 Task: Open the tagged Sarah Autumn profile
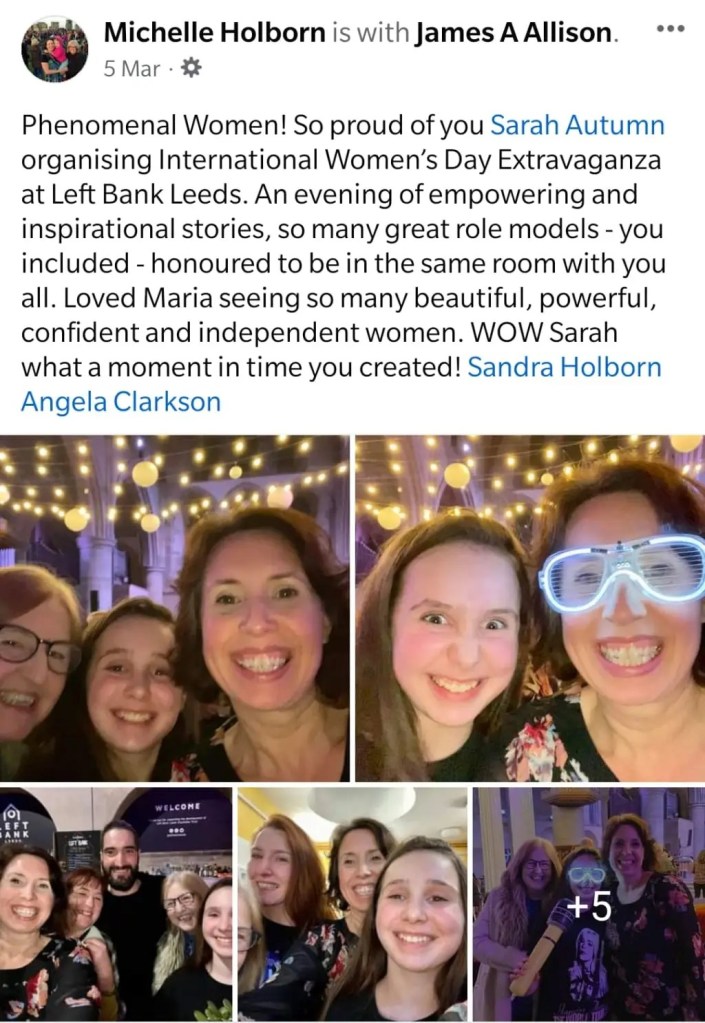coord(577,125)
